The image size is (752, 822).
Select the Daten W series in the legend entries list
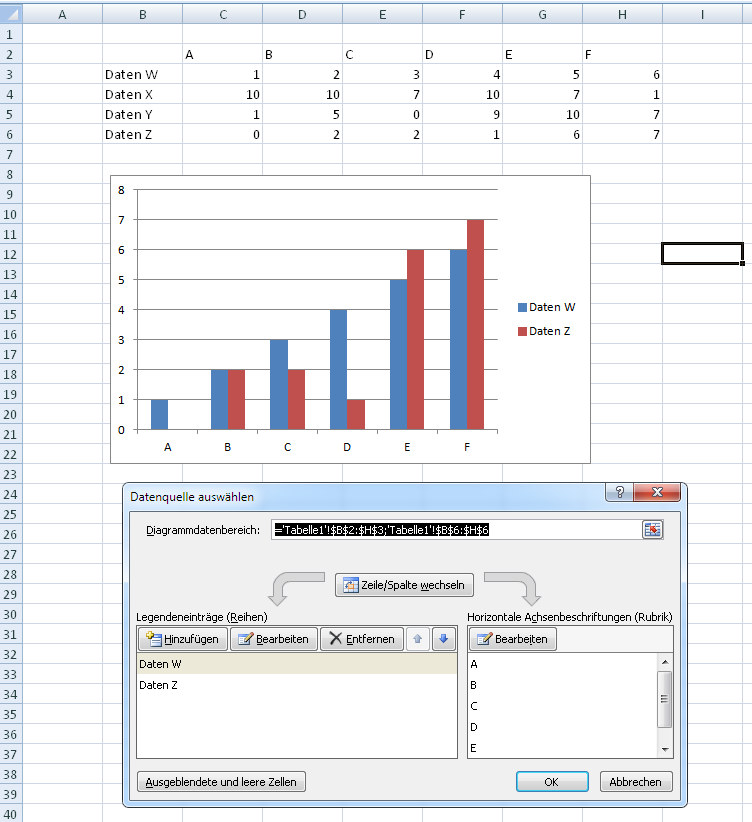click(x=160, y=663)
